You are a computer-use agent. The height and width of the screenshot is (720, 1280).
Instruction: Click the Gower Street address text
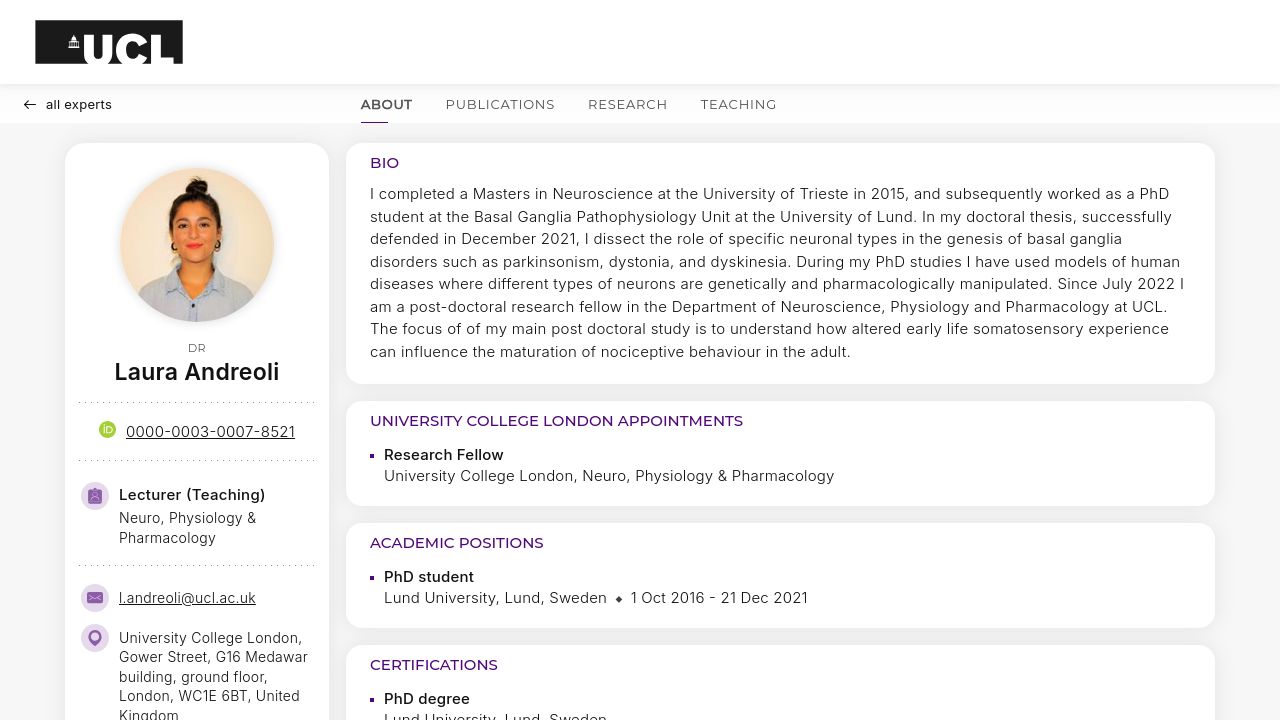pyautogui.click(x=214, y=676)
